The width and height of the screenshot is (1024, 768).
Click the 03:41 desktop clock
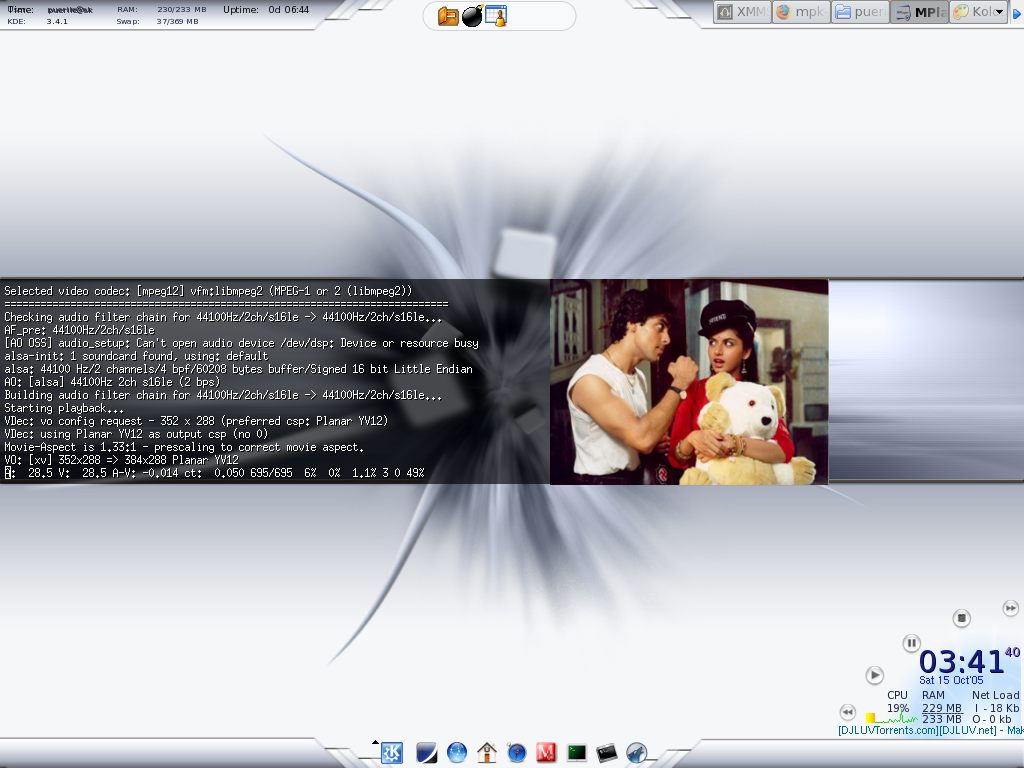[x=961, y=662]
